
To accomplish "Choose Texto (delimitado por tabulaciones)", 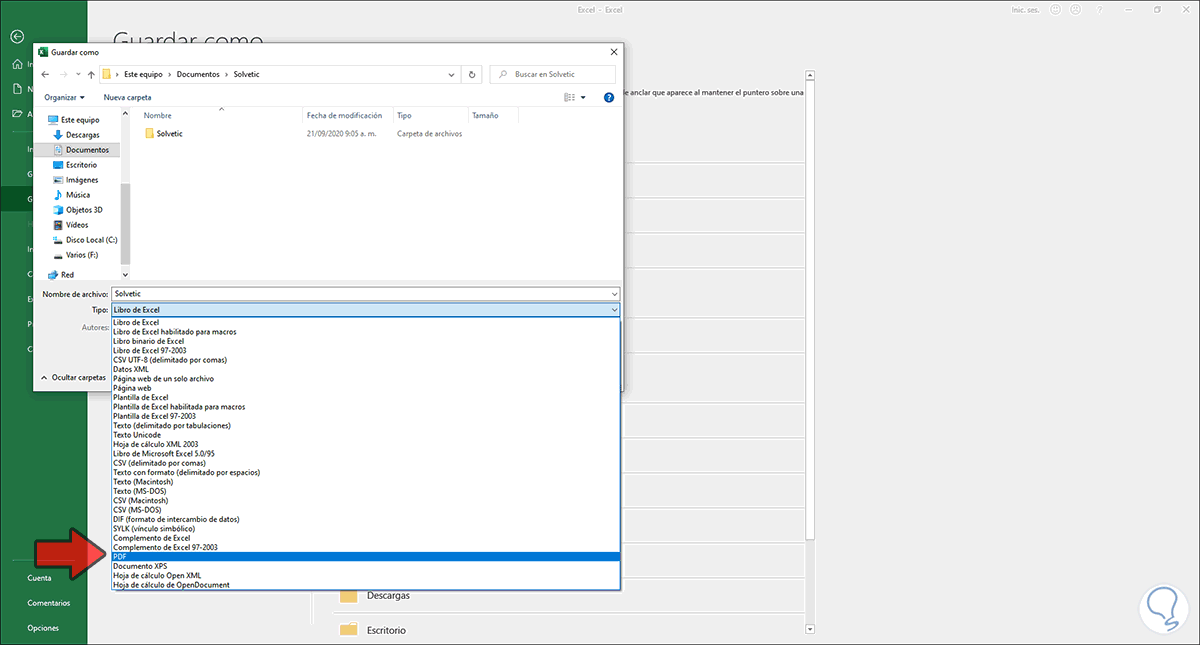I will point(366,425).
